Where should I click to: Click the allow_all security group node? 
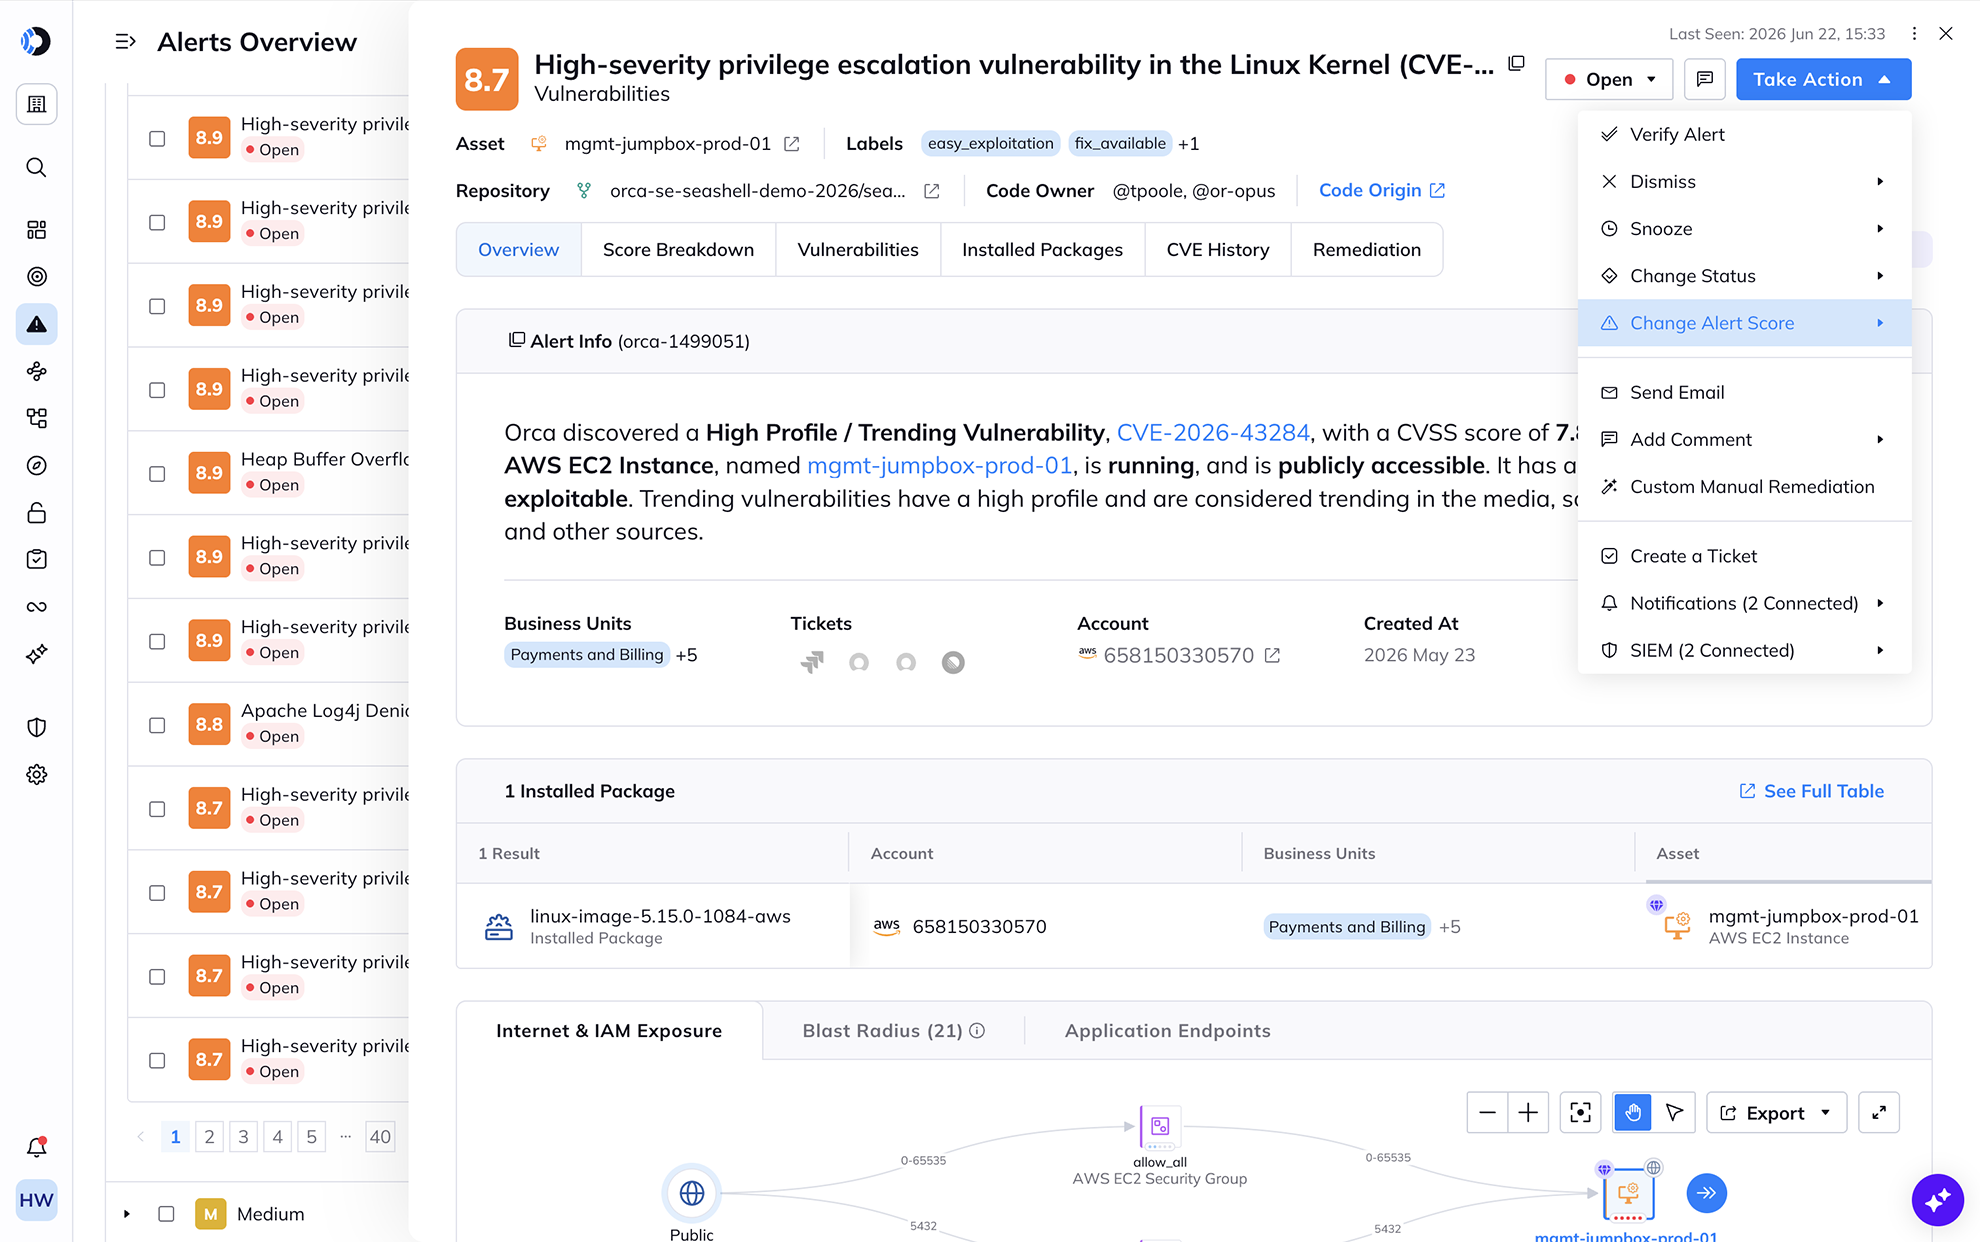pyautogui.click(x=1159, y=1127)
